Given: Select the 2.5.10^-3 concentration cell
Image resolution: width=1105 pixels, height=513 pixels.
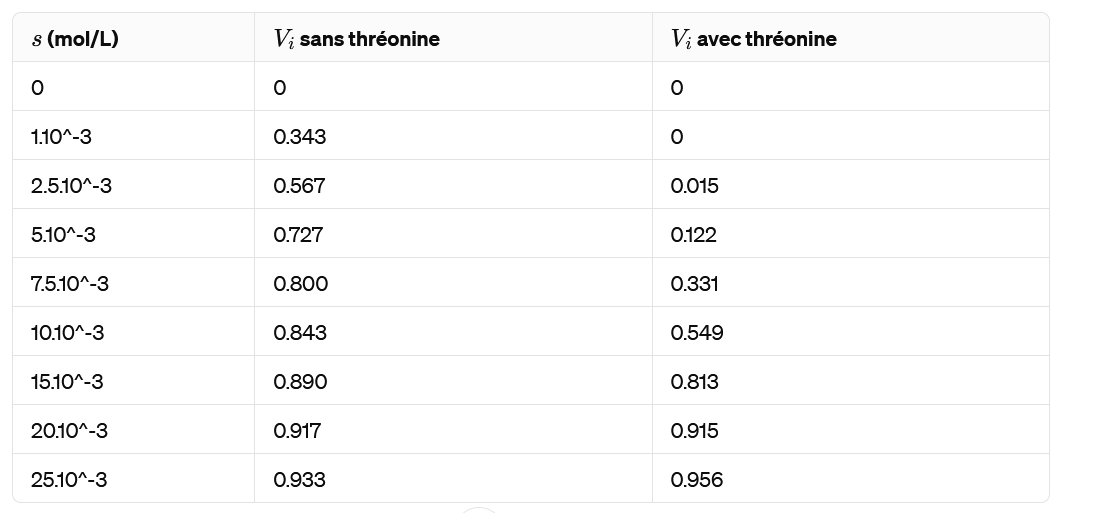Looking at the screenshot, I should coord(72,186).
